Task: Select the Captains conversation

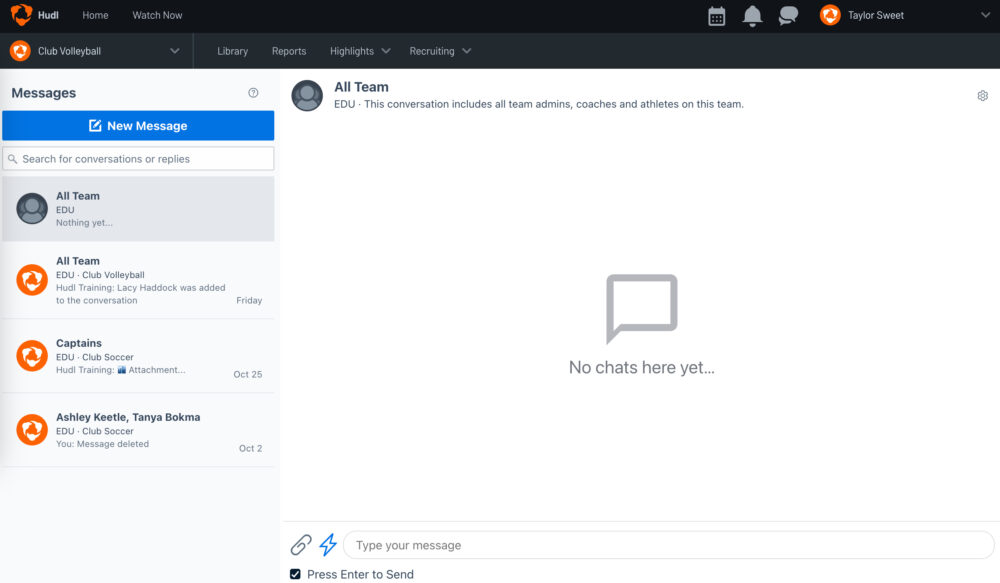Action: 138,356
